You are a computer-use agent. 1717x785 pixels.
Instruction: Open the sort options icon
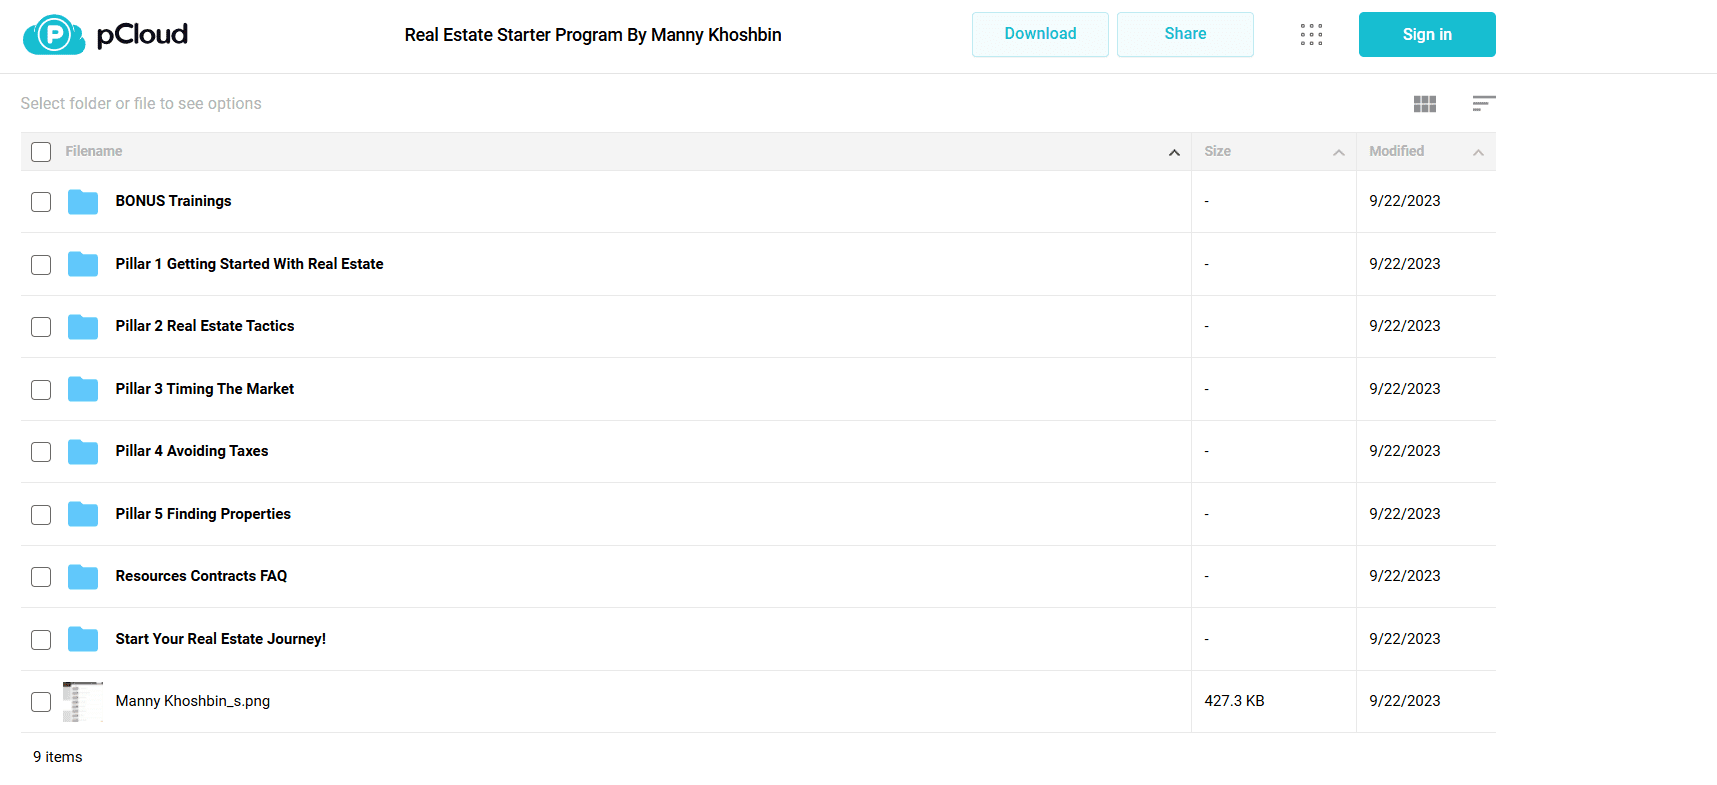tap(1484, 103)
